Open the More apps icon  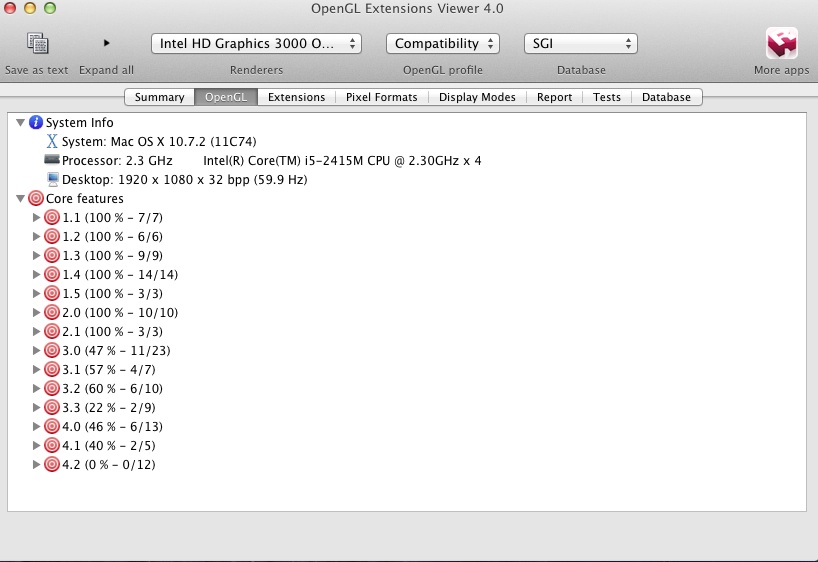pyautogui.click(x=781, y=44)
